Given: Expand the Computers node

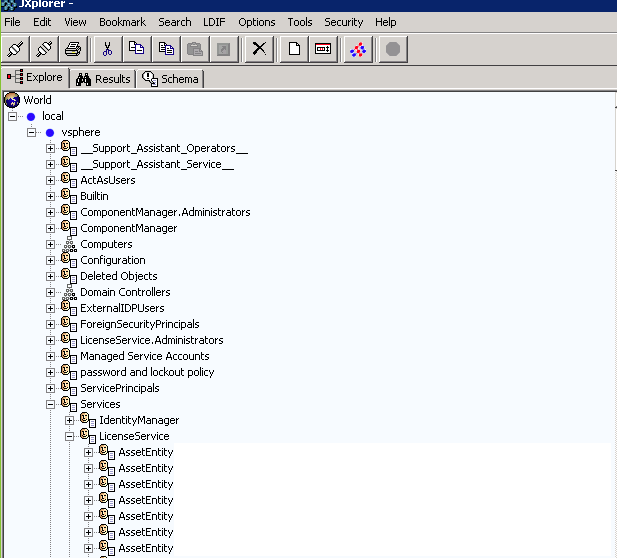Looking at the screenshot, I should click(x=50, y=244).
